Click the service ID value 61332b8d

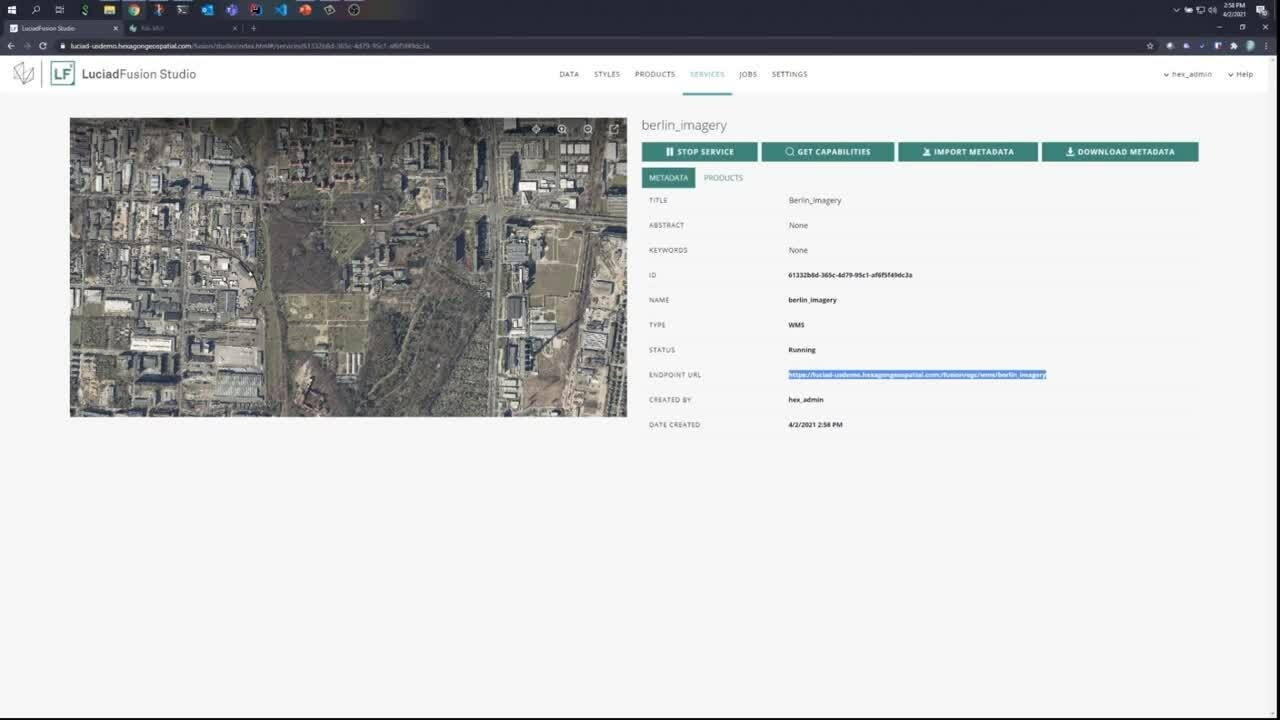(x=850, y=275)
